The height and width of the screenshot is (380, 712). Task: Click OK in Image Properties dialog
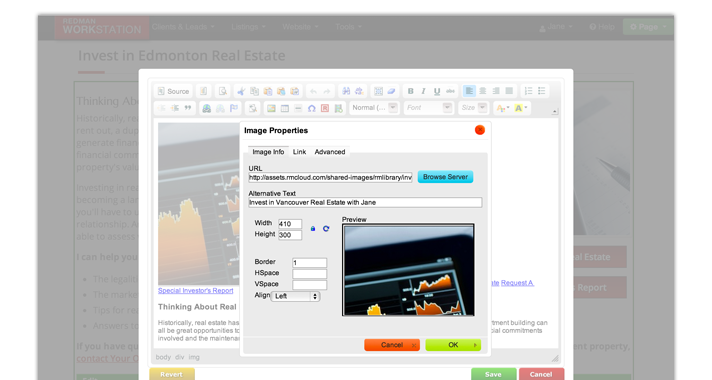(x=453, y=345)
